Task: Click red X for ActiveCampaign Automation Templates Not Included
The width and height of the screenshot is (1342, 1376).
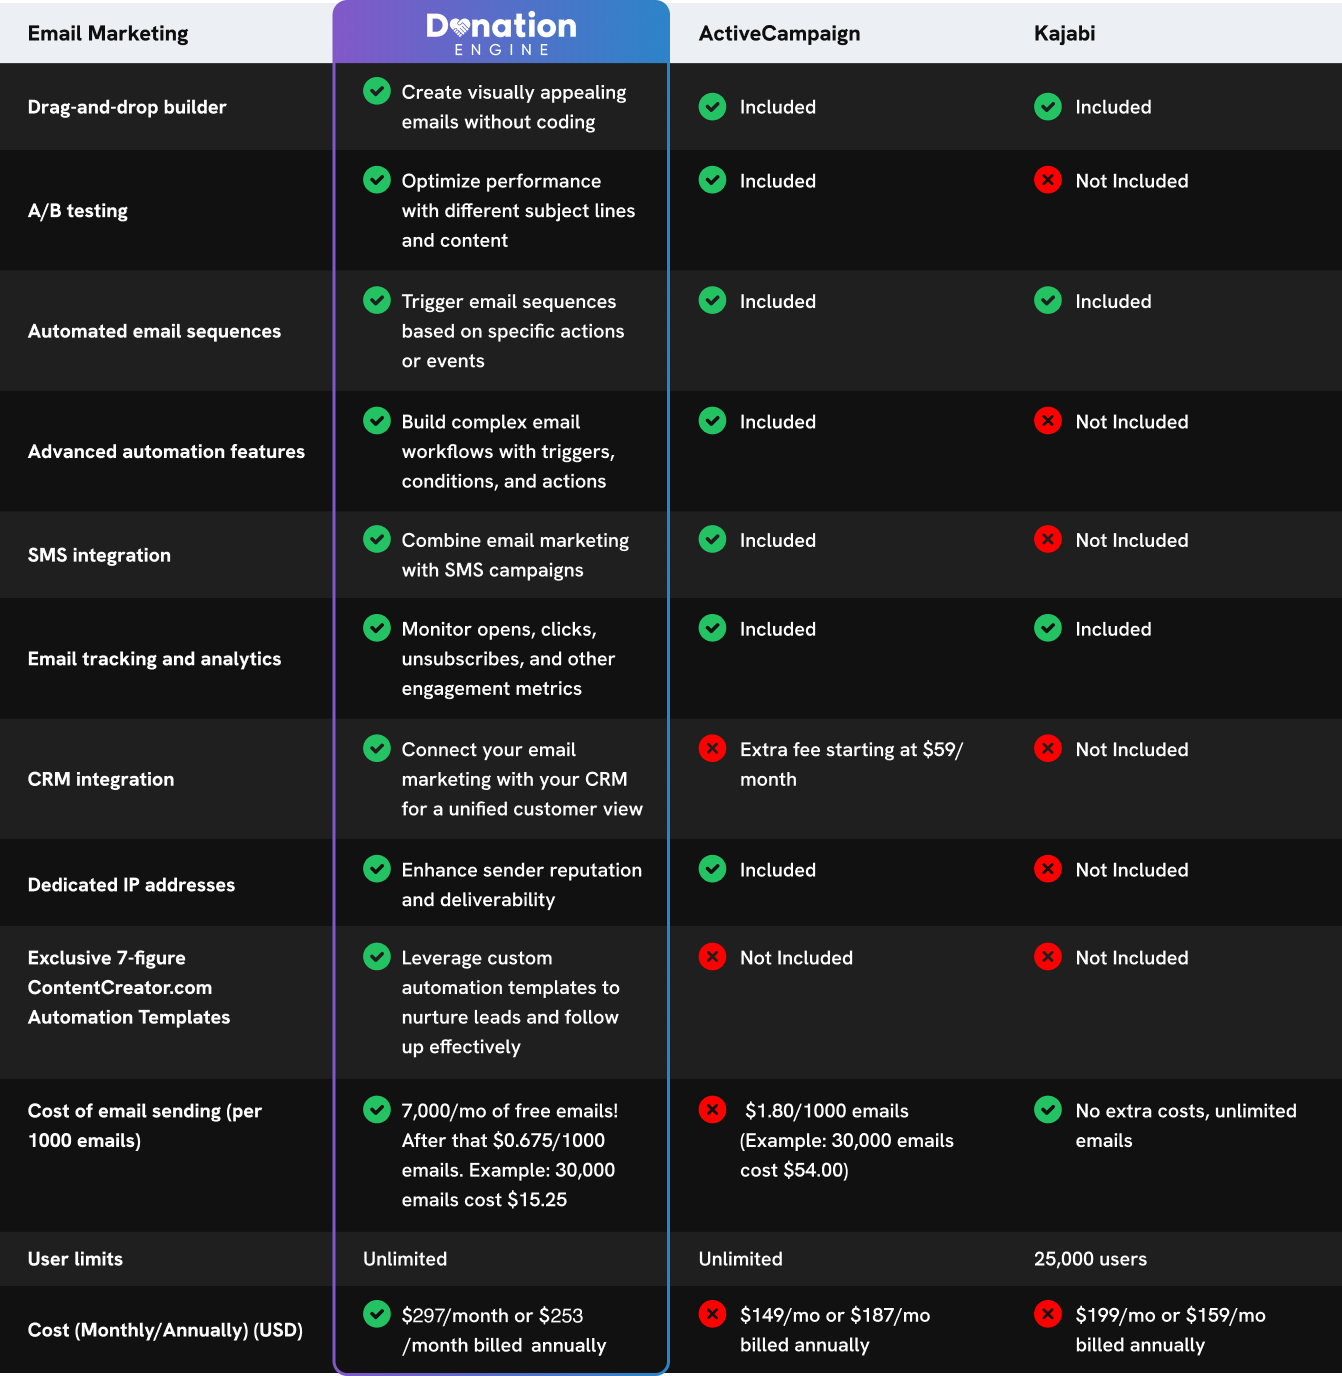Action: [713, 957]
